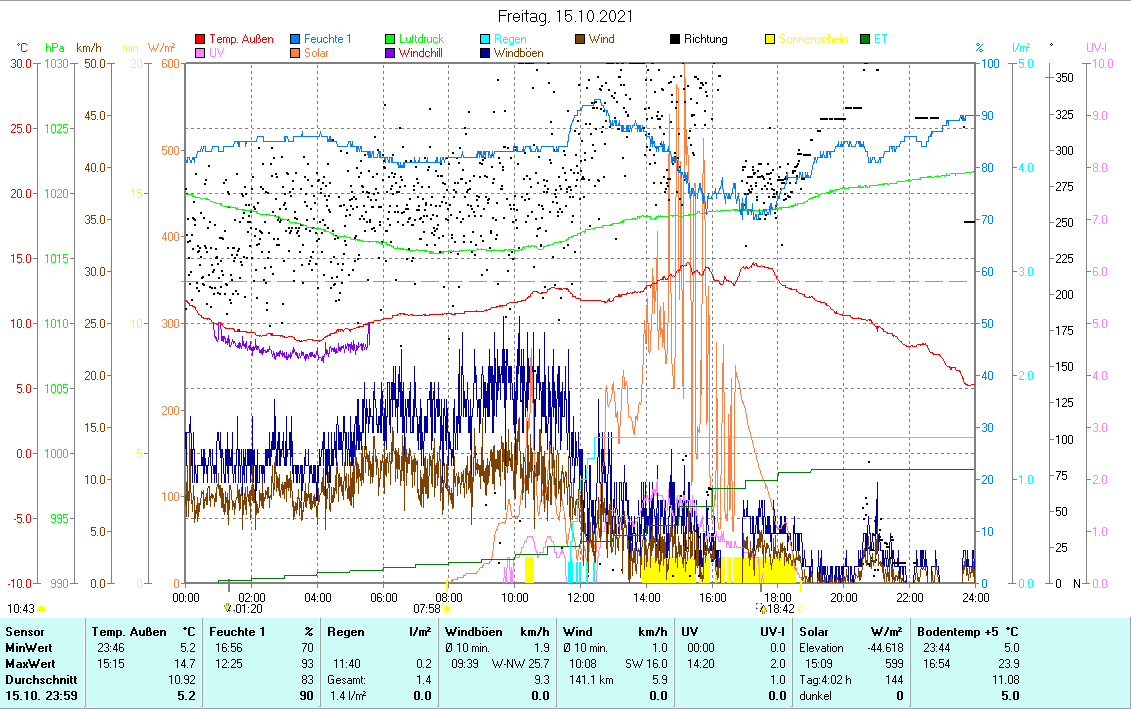
Task: Select the UV legend label
Action: tap(218, 53)
